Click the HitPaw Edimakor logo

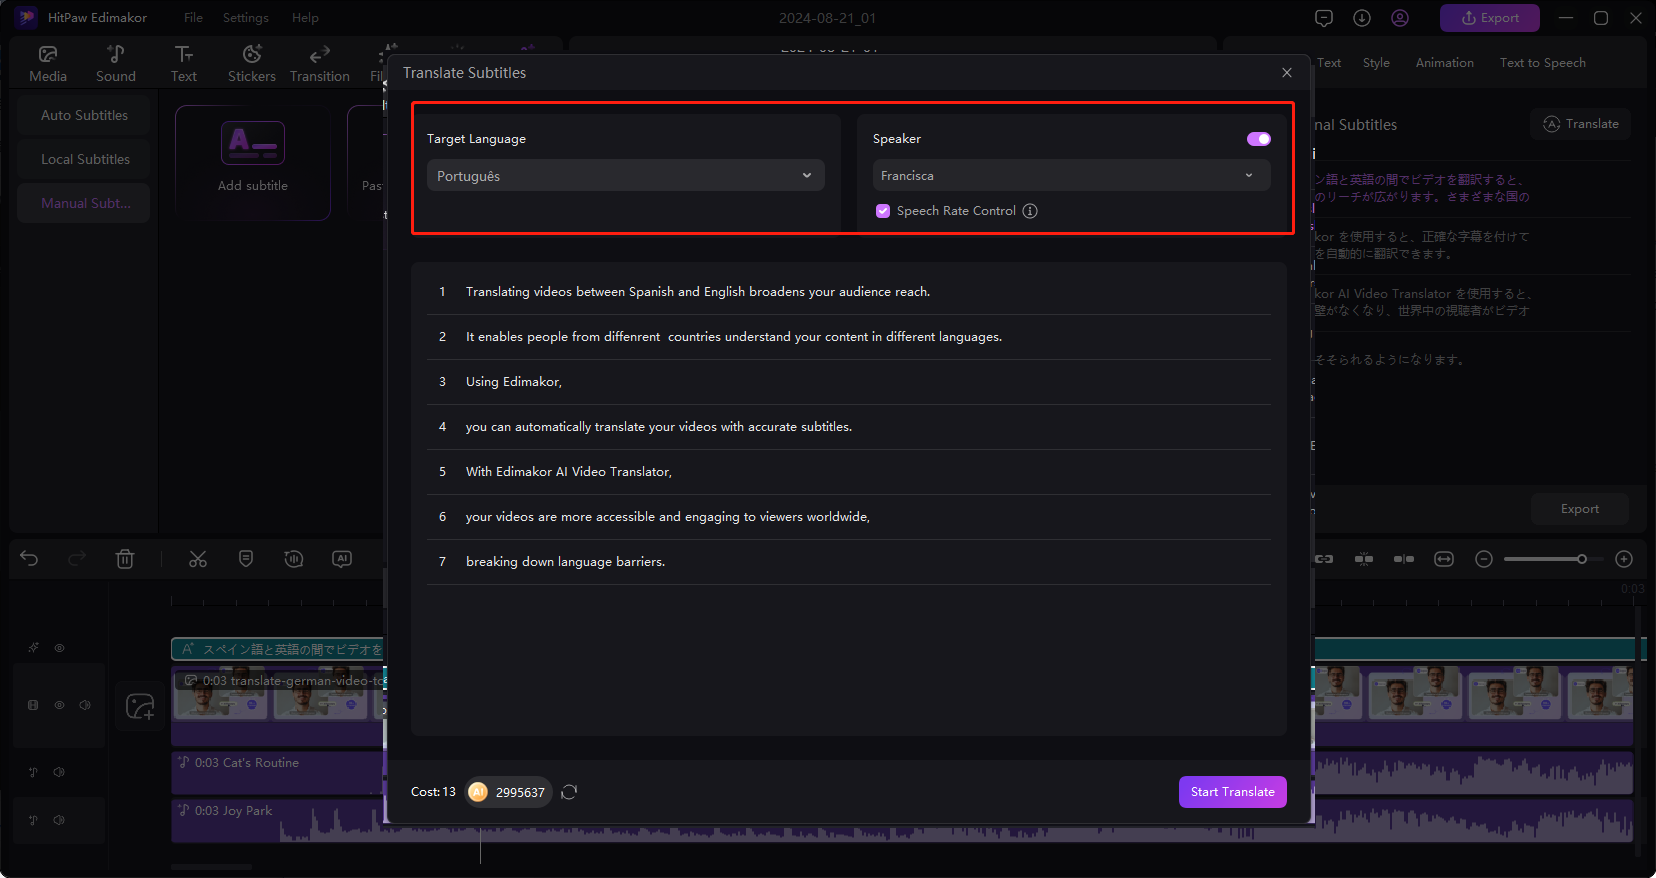click(26, 18)
